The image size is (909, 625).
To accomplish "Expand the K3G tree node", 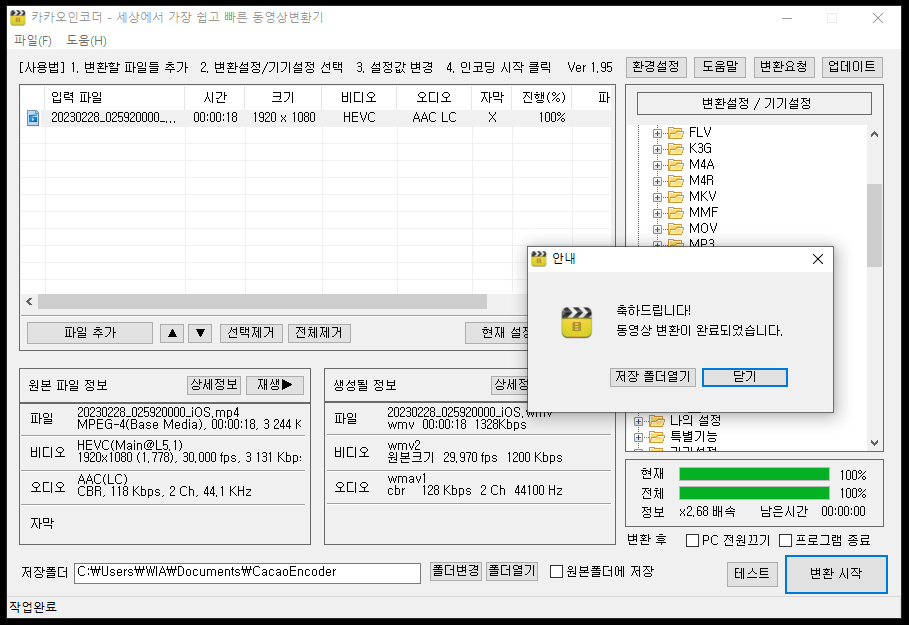I will click(x=657, y=150).
